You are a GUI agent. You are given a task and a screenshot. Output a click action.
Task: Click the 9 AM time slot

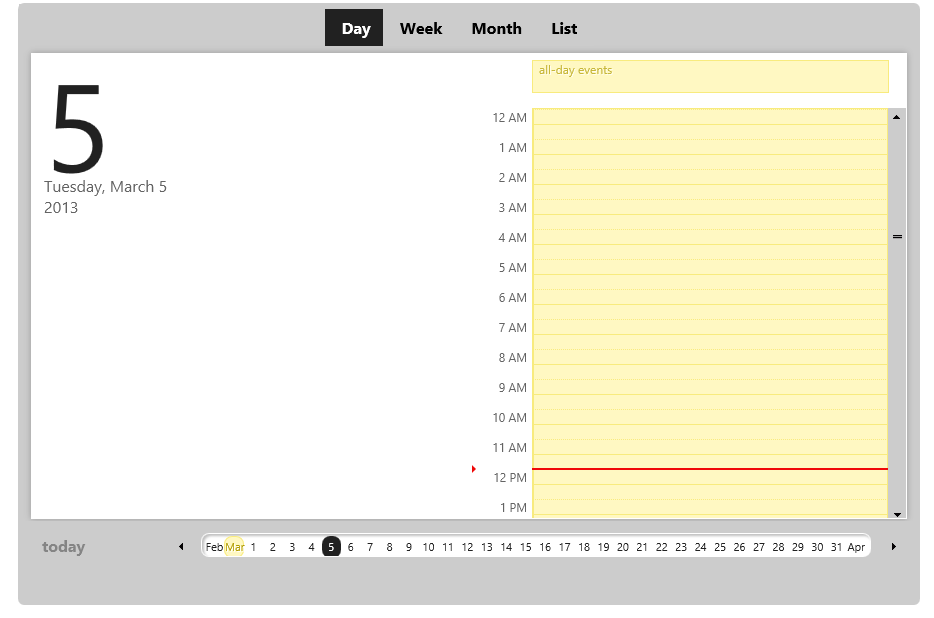709,387
